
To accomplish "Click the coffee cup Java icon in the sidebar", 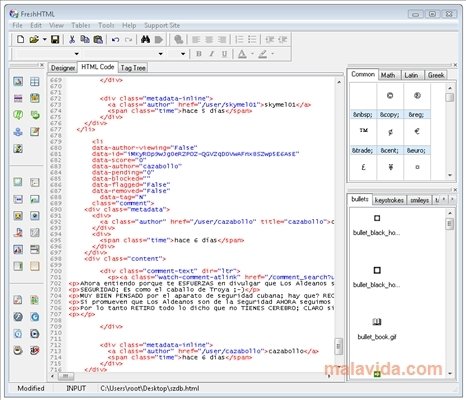I will click(18, 350).
